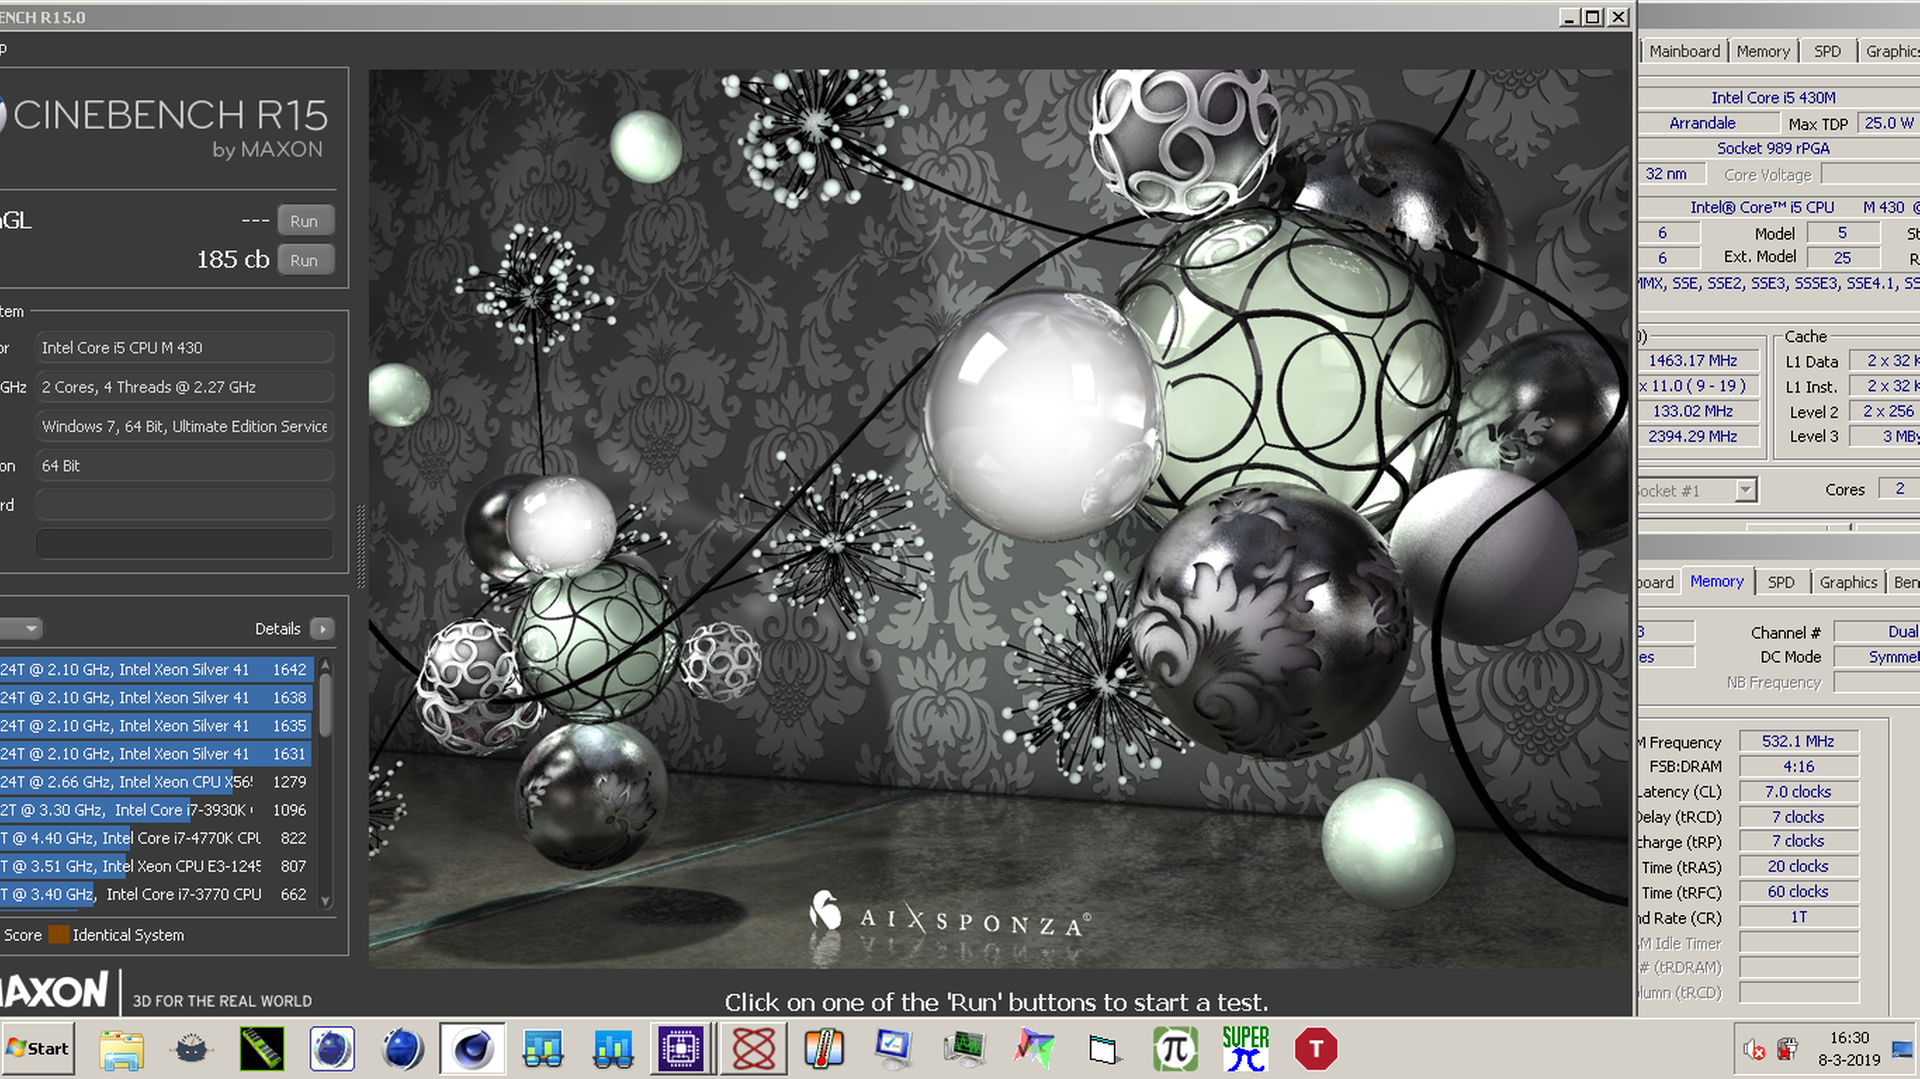Open the Windows Start menu
Image resolution: width=1920 pixels, height=1079 pixels.
(39, 1049)
